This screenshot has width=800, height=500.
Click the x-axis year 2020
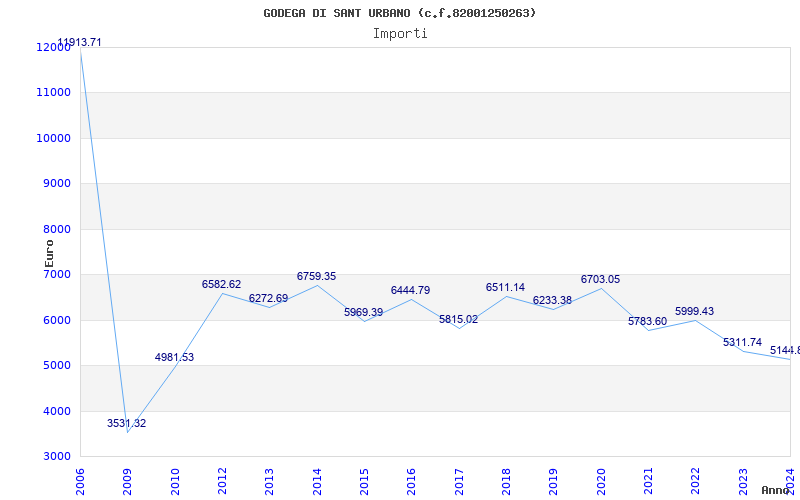(601, 482)
